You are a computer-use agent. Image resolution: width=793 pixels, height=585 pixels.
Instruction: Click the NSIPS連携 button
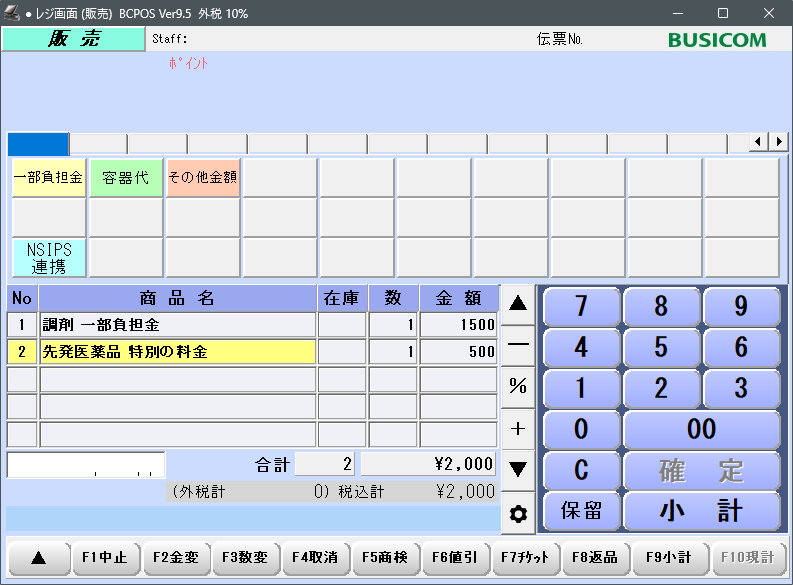[x=49, y=257]
